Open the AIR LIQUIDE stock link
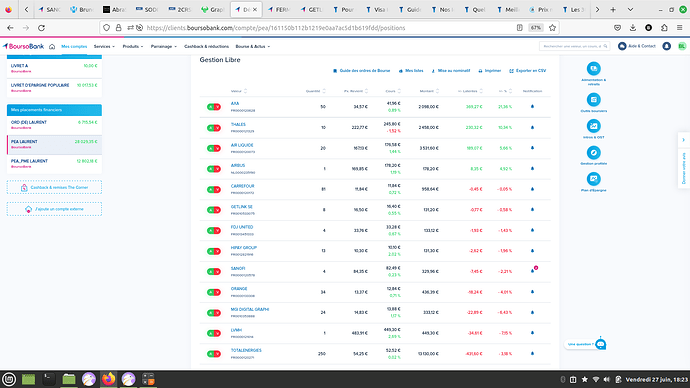Image resolution: width=690 pixels, height=388 pixels. (x=242, y=145)
